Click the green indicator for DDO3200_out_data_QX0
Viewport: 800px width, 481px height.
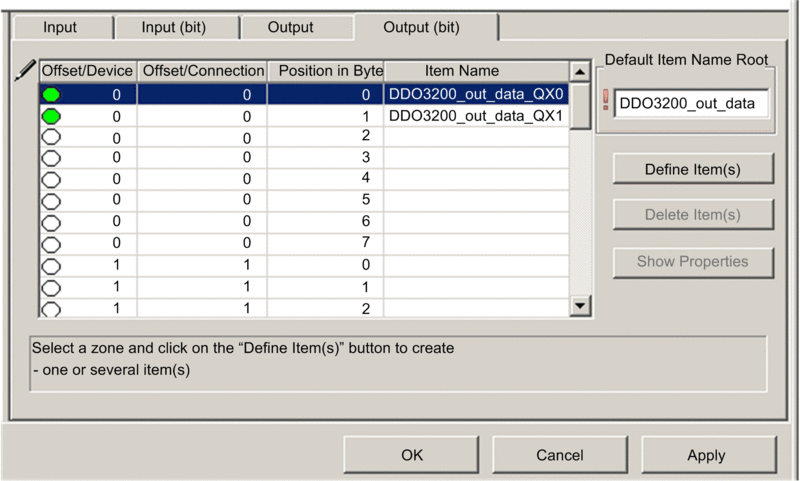(51, 95)
